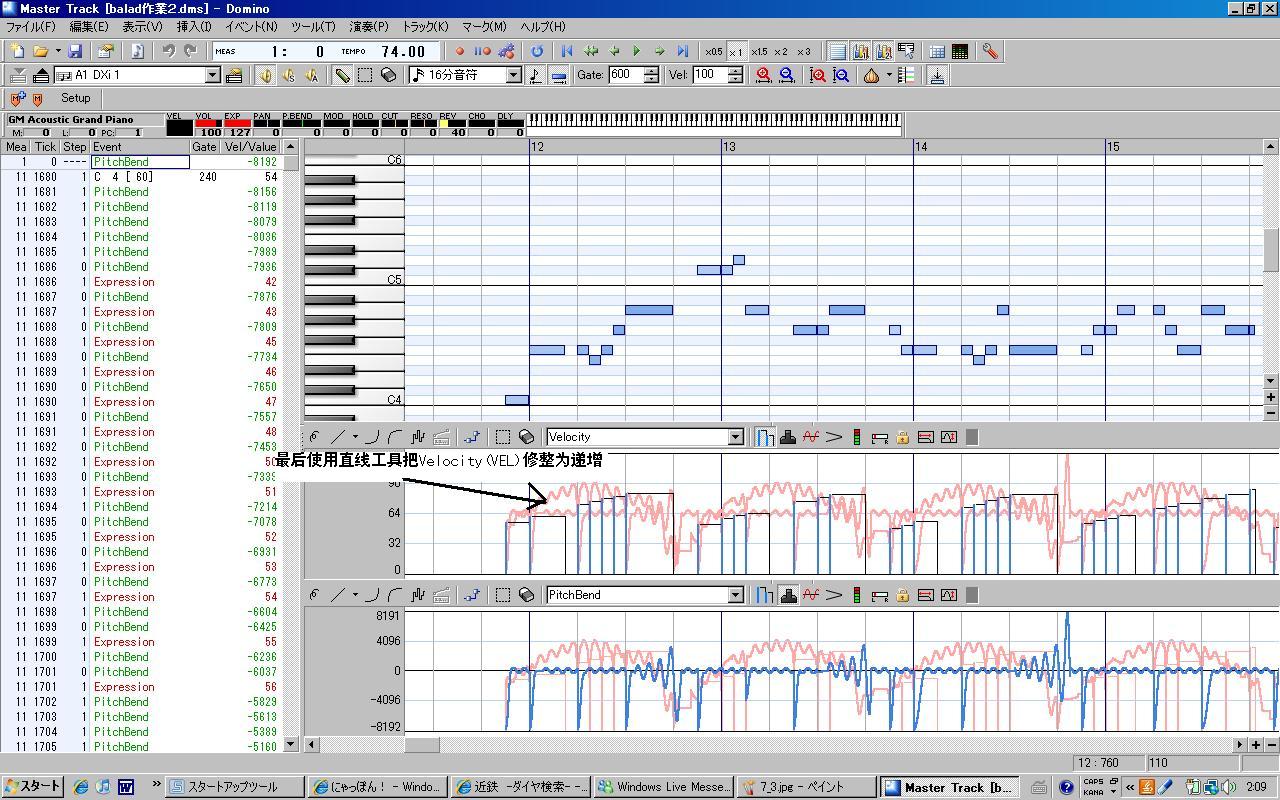Open the 編集(E) menu
Screen dimensions: 1280x800
pos(88,27)
